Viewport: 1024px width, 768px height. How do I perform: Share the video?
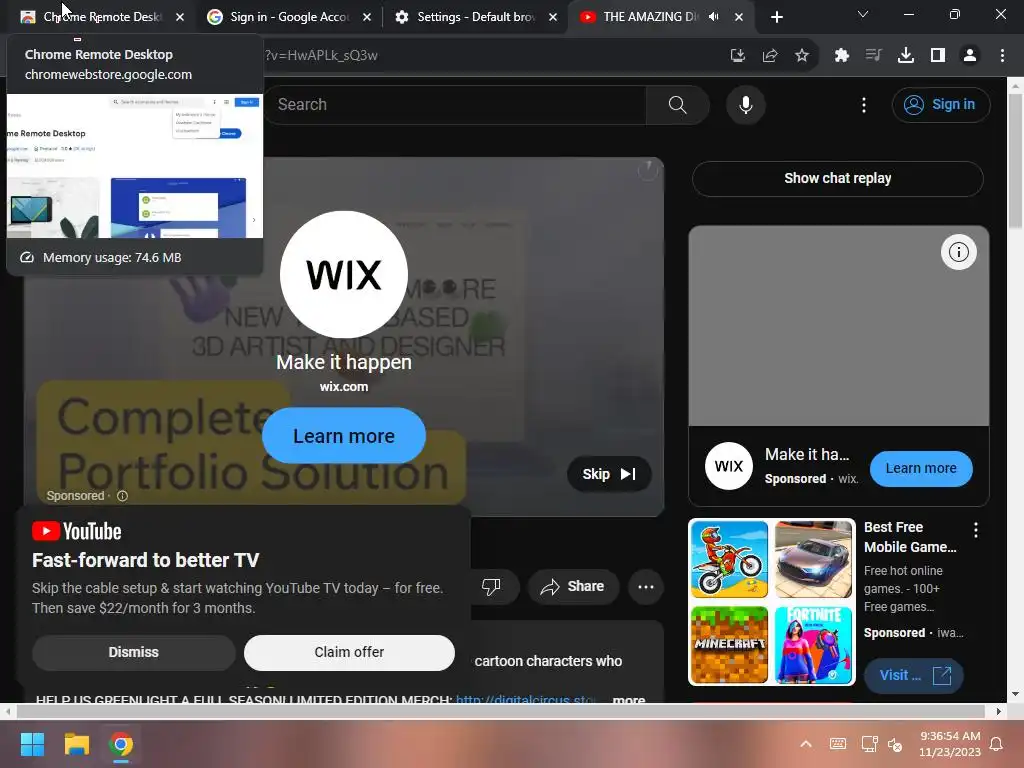[x=573, y=586]
